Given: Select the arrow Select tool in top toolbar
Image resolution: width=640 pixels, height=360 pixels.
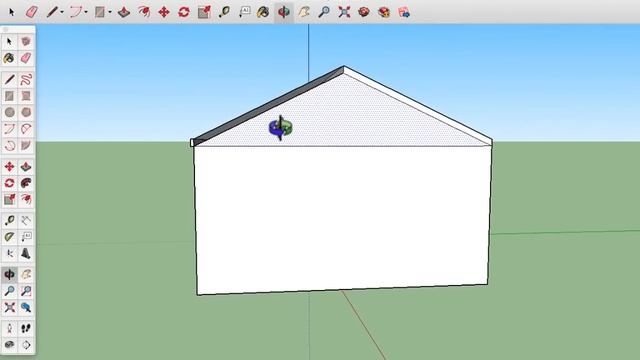Looking at the screenshot, I should click(x=11, y=12).
